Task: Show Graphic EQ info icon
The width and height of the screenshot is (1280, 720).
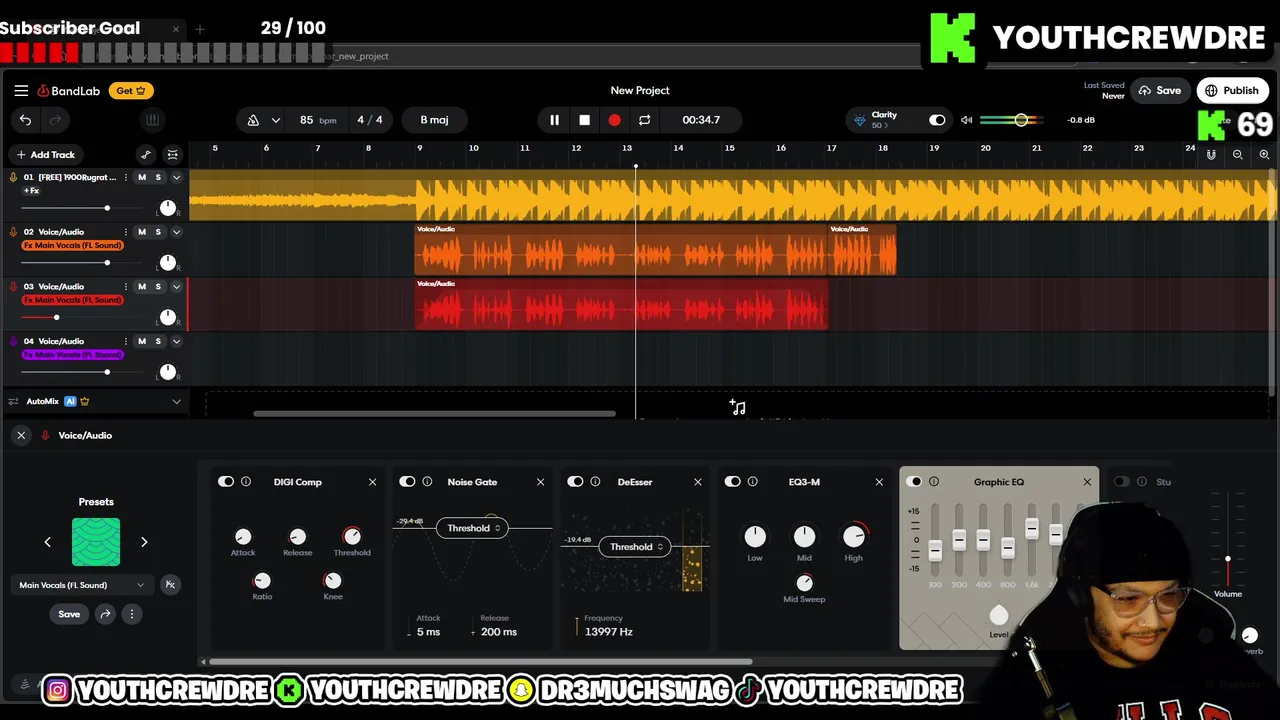Action: [x=934, y=482]
